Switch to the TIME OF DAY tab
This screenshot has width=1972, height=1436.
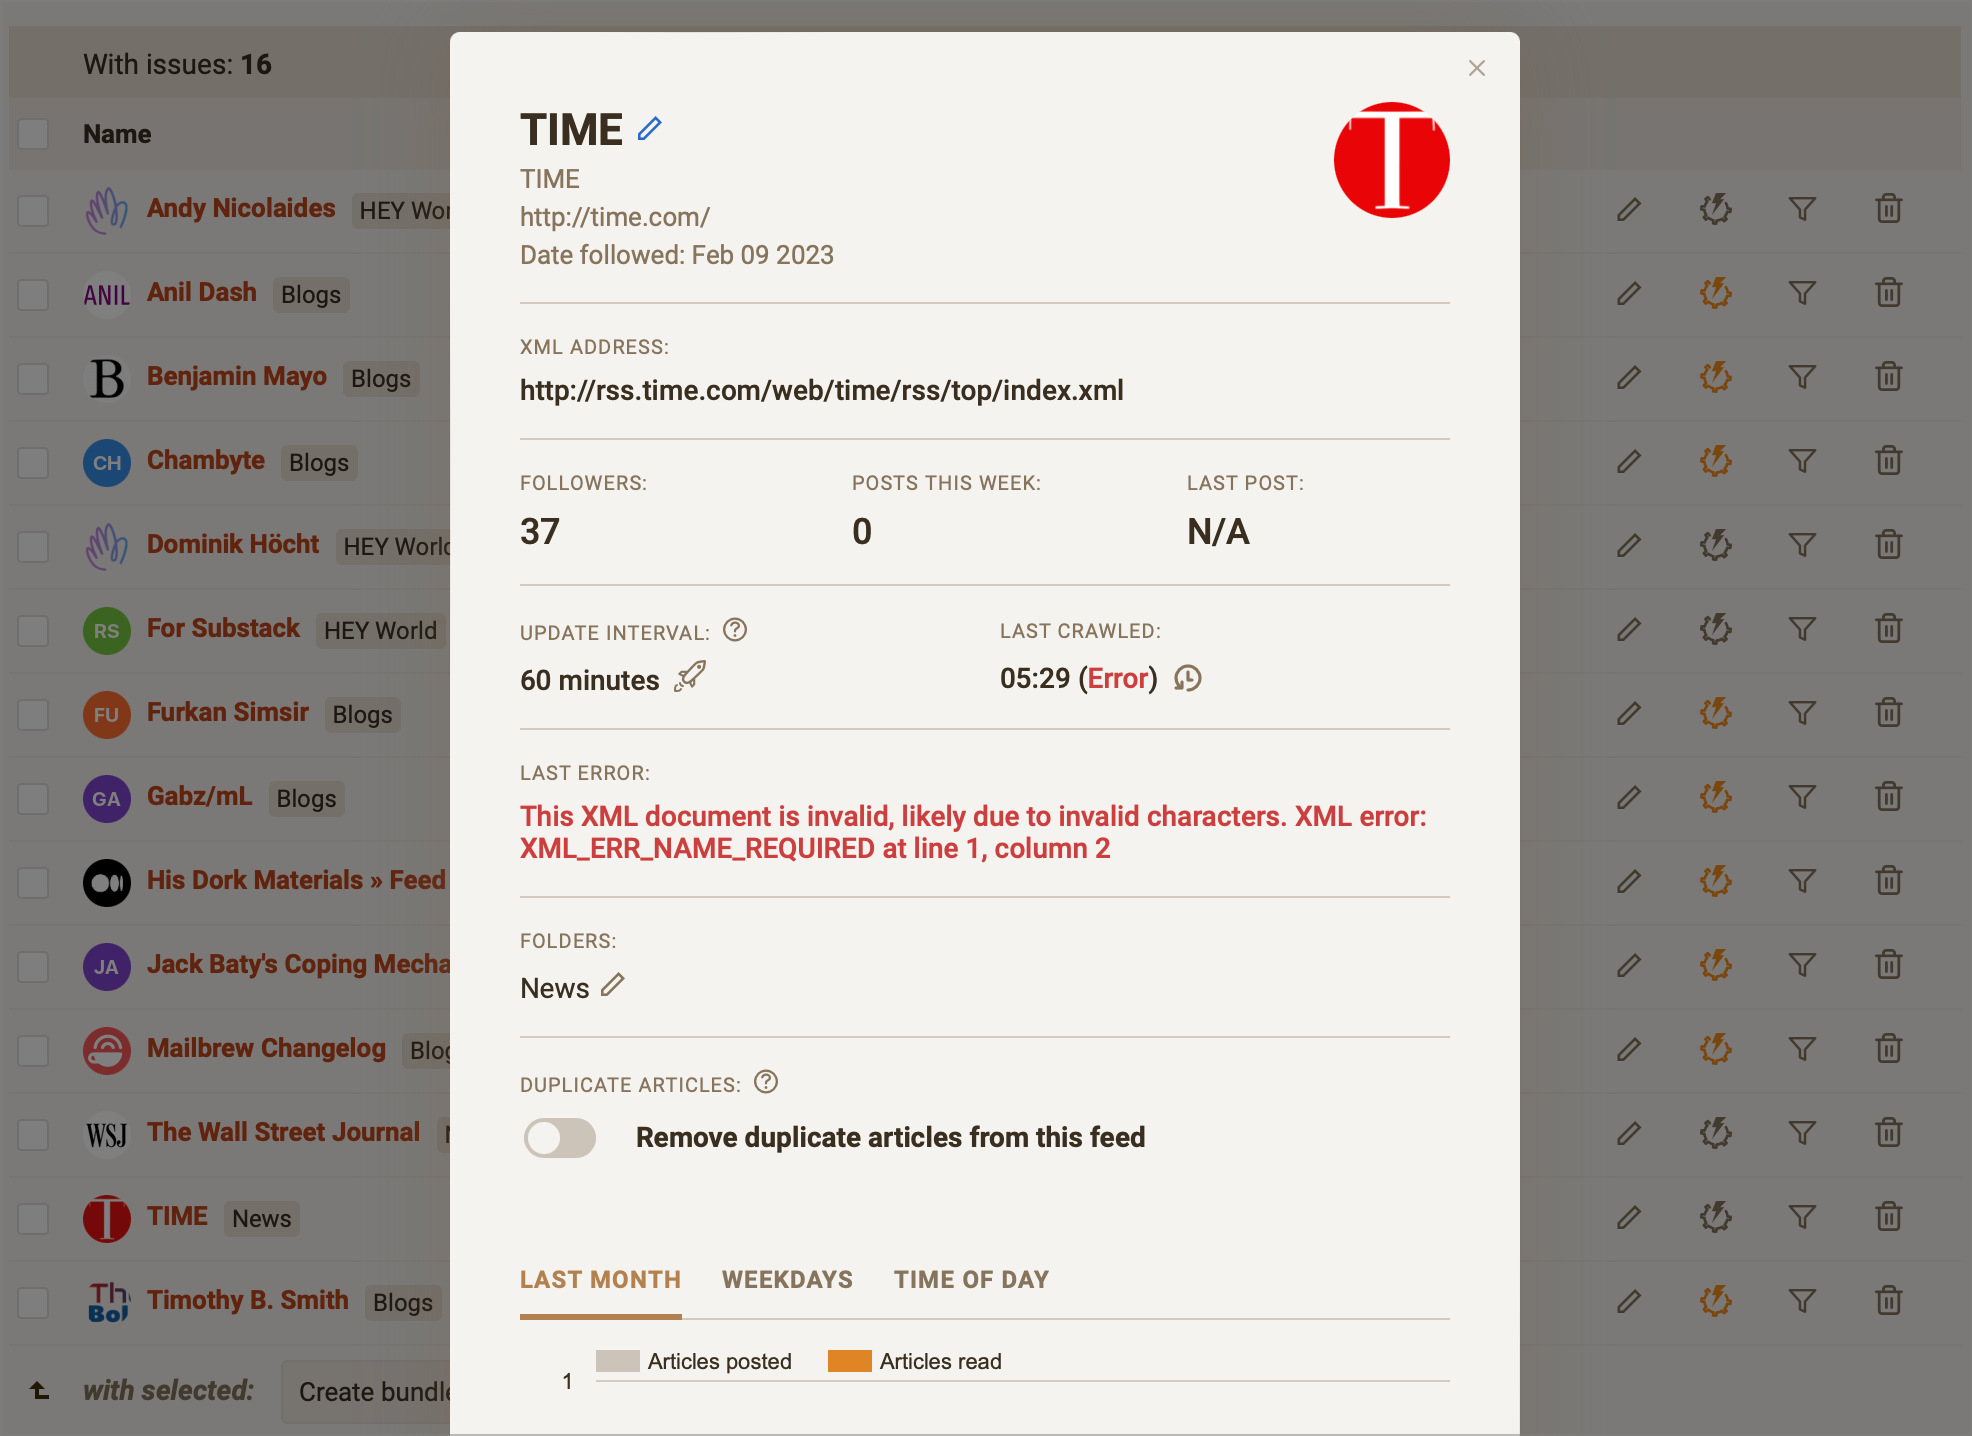coord(969,1280)
